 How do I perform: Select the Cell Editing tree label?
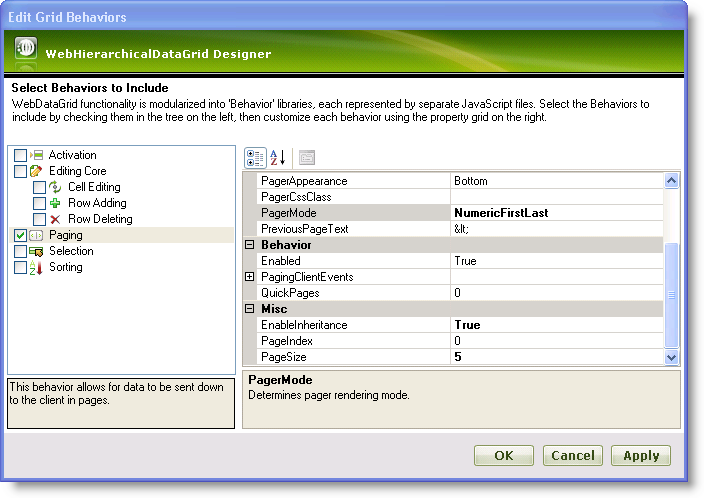[94, 187]
